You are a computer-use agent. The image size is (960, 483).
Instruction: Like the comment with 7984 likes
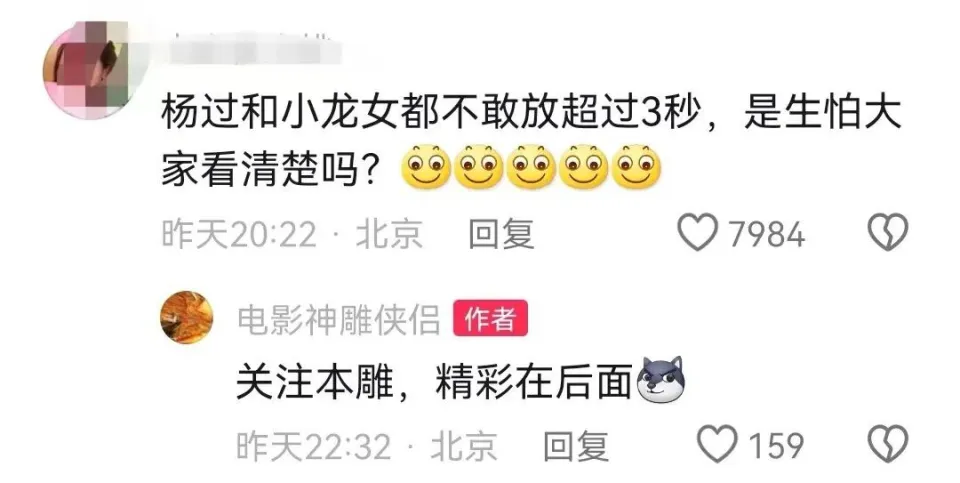pos(697,233)
